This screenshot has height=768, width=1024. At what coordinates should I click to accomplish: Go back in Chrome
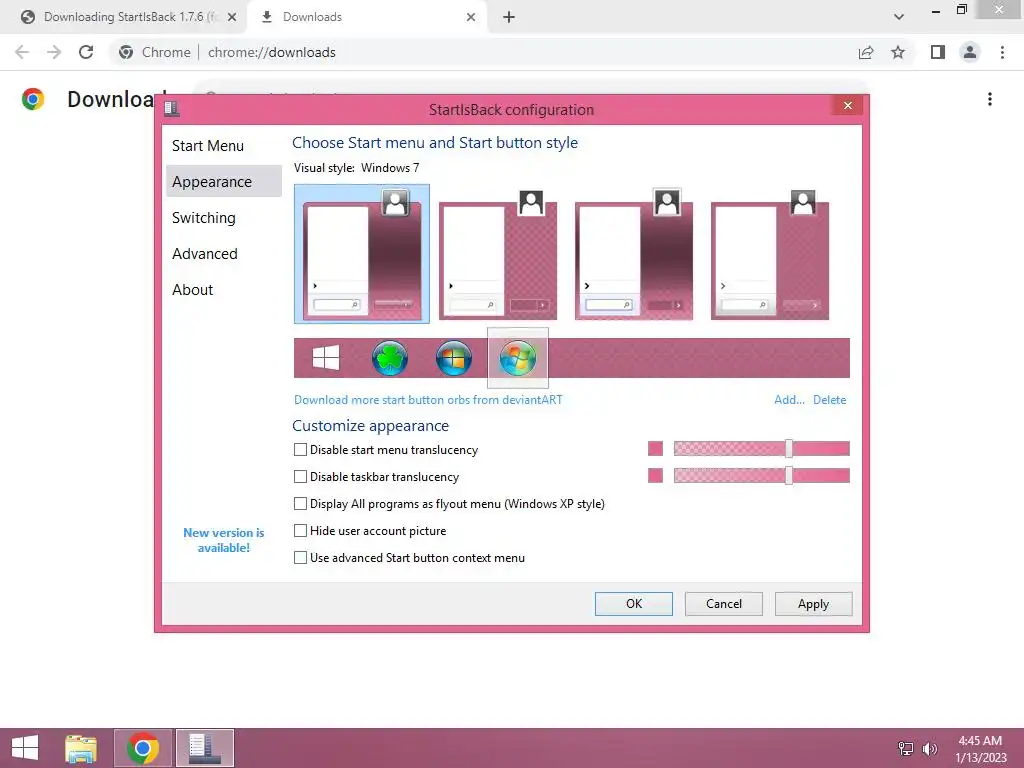(x=22, y=52)
